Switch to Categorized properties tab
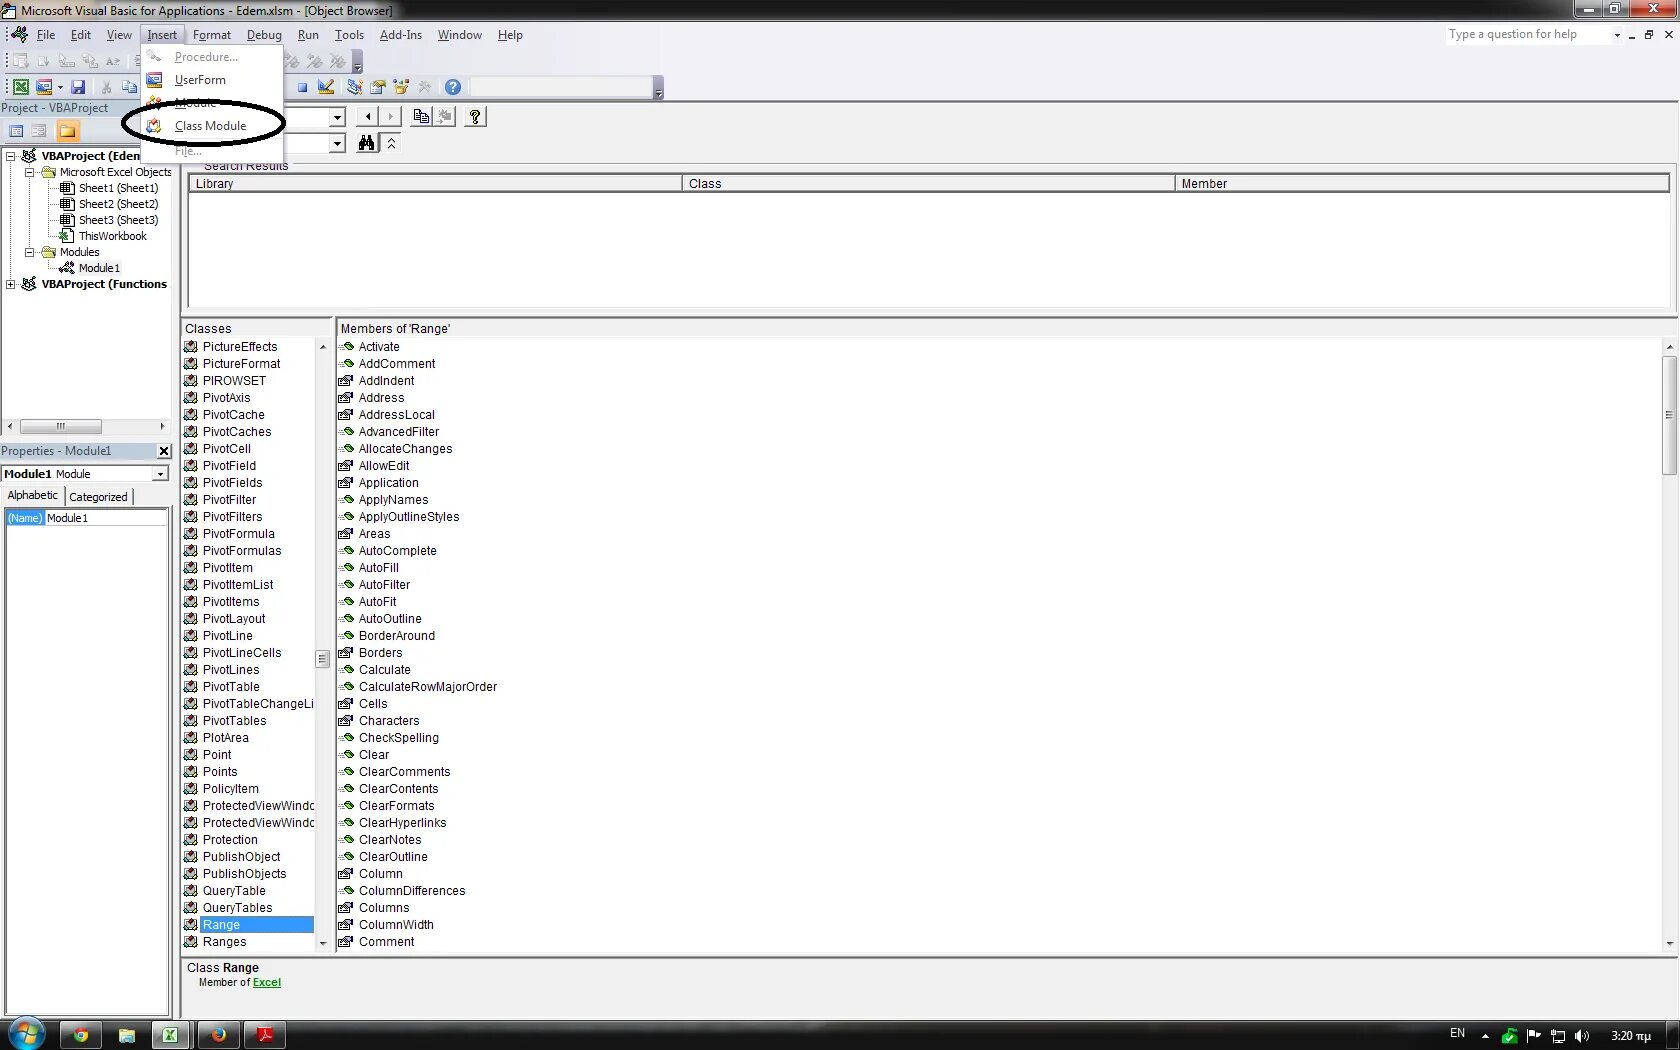This screenshot has width=1680, height=1050. (98, 497)
